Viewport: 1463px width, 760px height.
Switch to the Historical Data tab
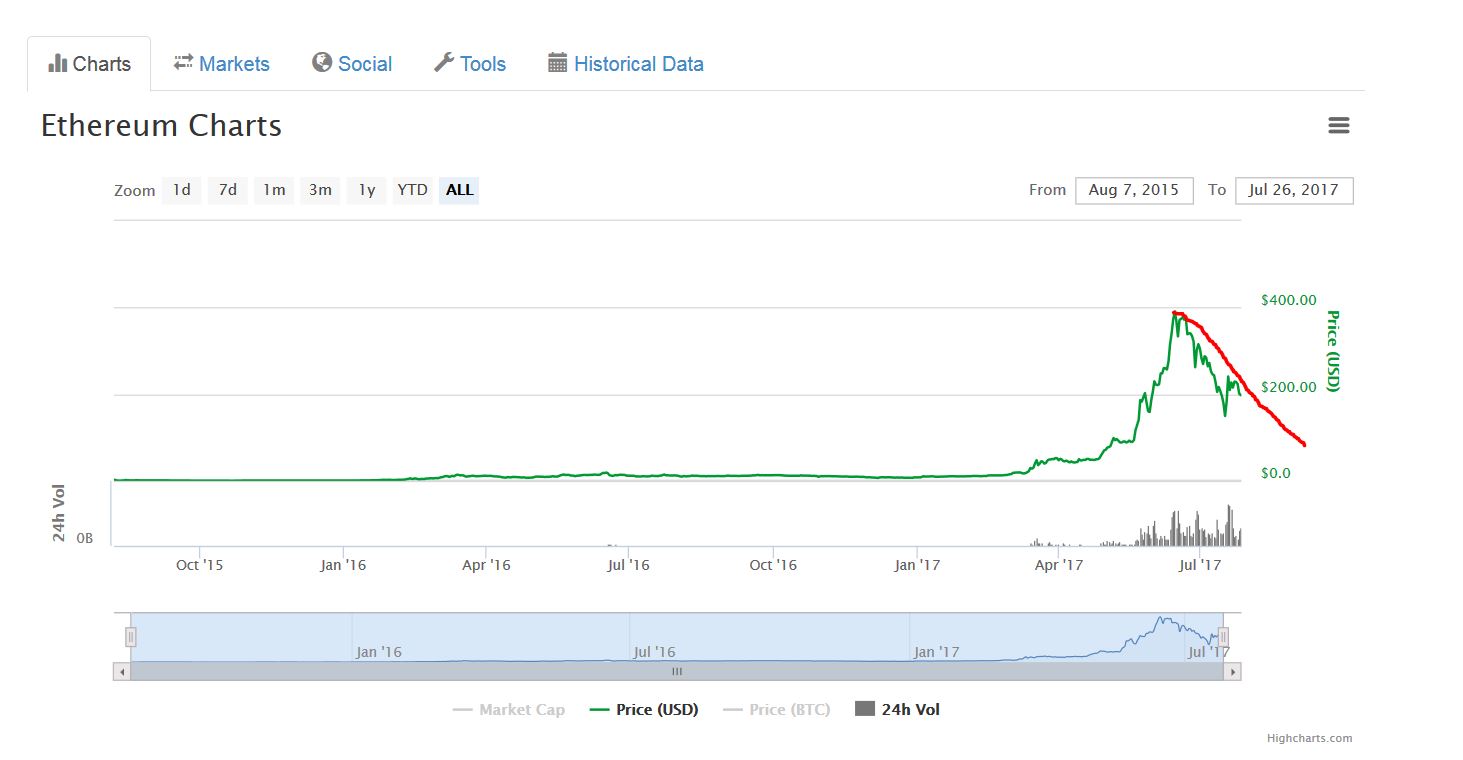pyautogui.click(x=638, y=63)
